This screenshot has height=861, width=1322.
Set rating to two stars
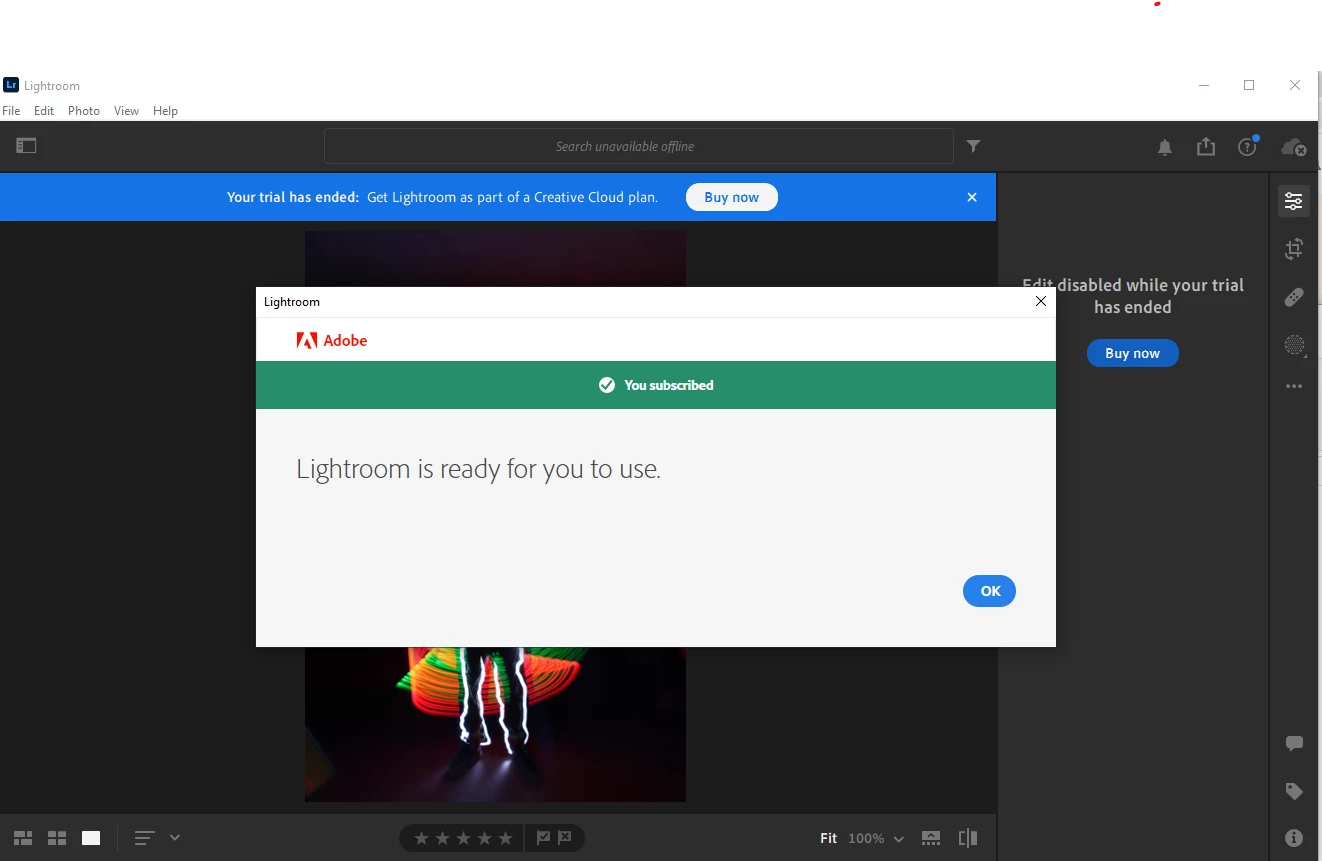click(442, 838)
